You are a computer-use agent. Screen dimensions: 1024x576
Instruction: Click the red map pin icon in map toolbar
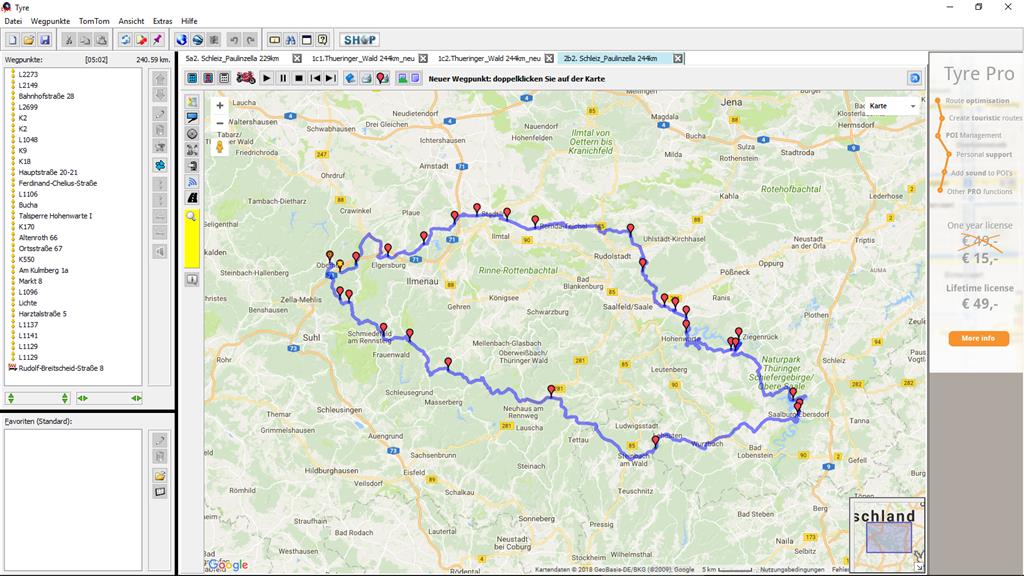pyautogui.click(x=383, y=78)
